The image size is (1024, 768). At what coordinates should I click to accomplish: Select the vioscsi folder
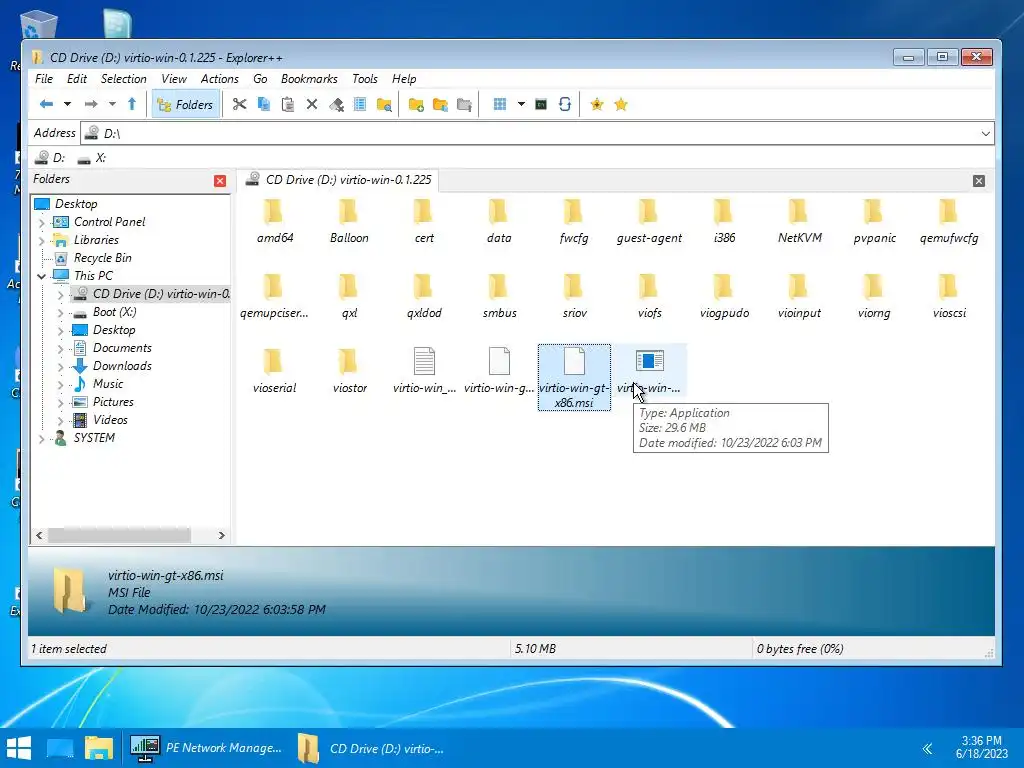click(x=949, y=297)
